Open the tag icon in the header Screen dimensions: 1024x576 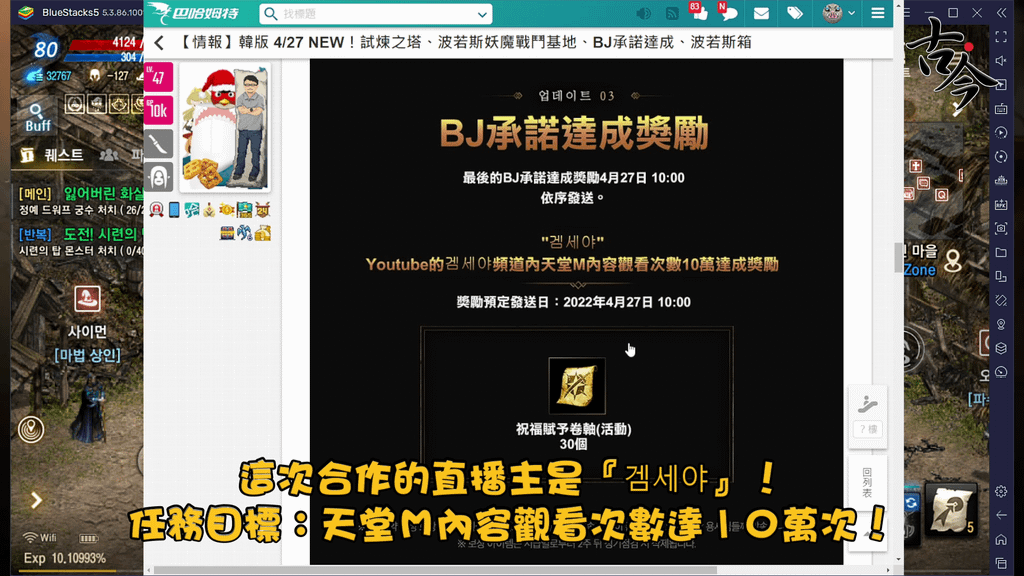(x=795, y=13)
